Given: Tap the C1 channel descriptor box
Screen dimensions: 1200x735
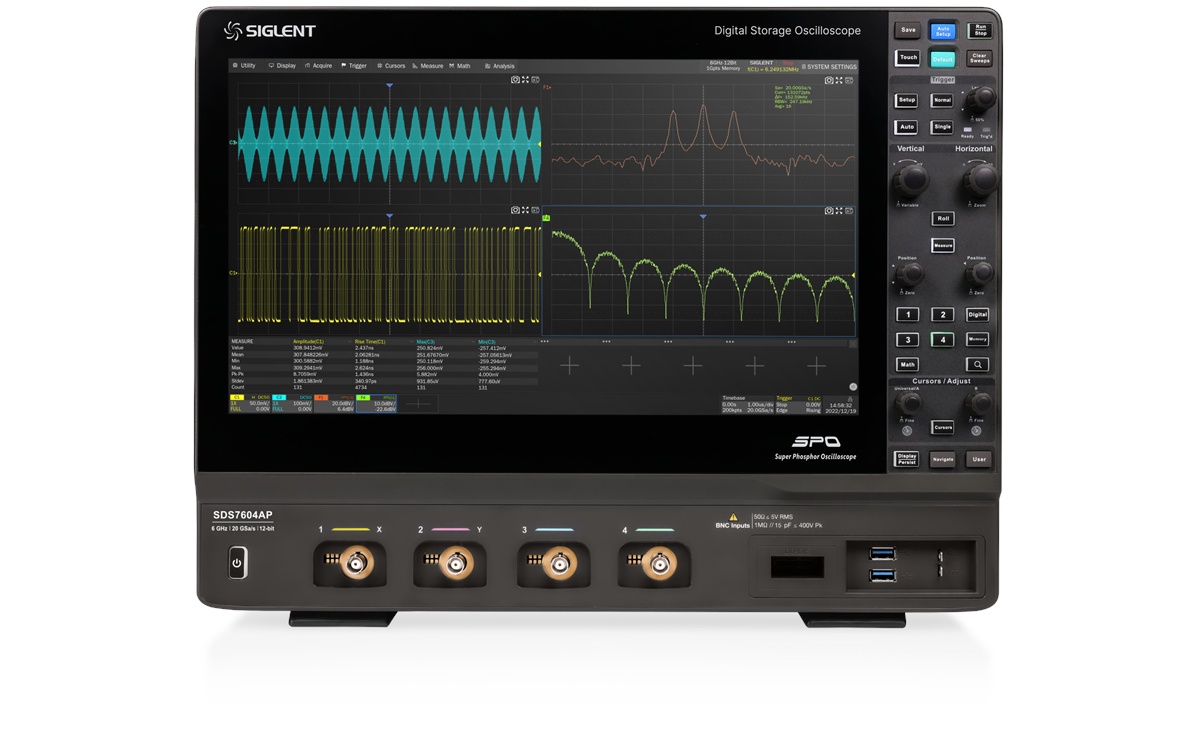Looking at the screenshot, I should pos(250,403).
